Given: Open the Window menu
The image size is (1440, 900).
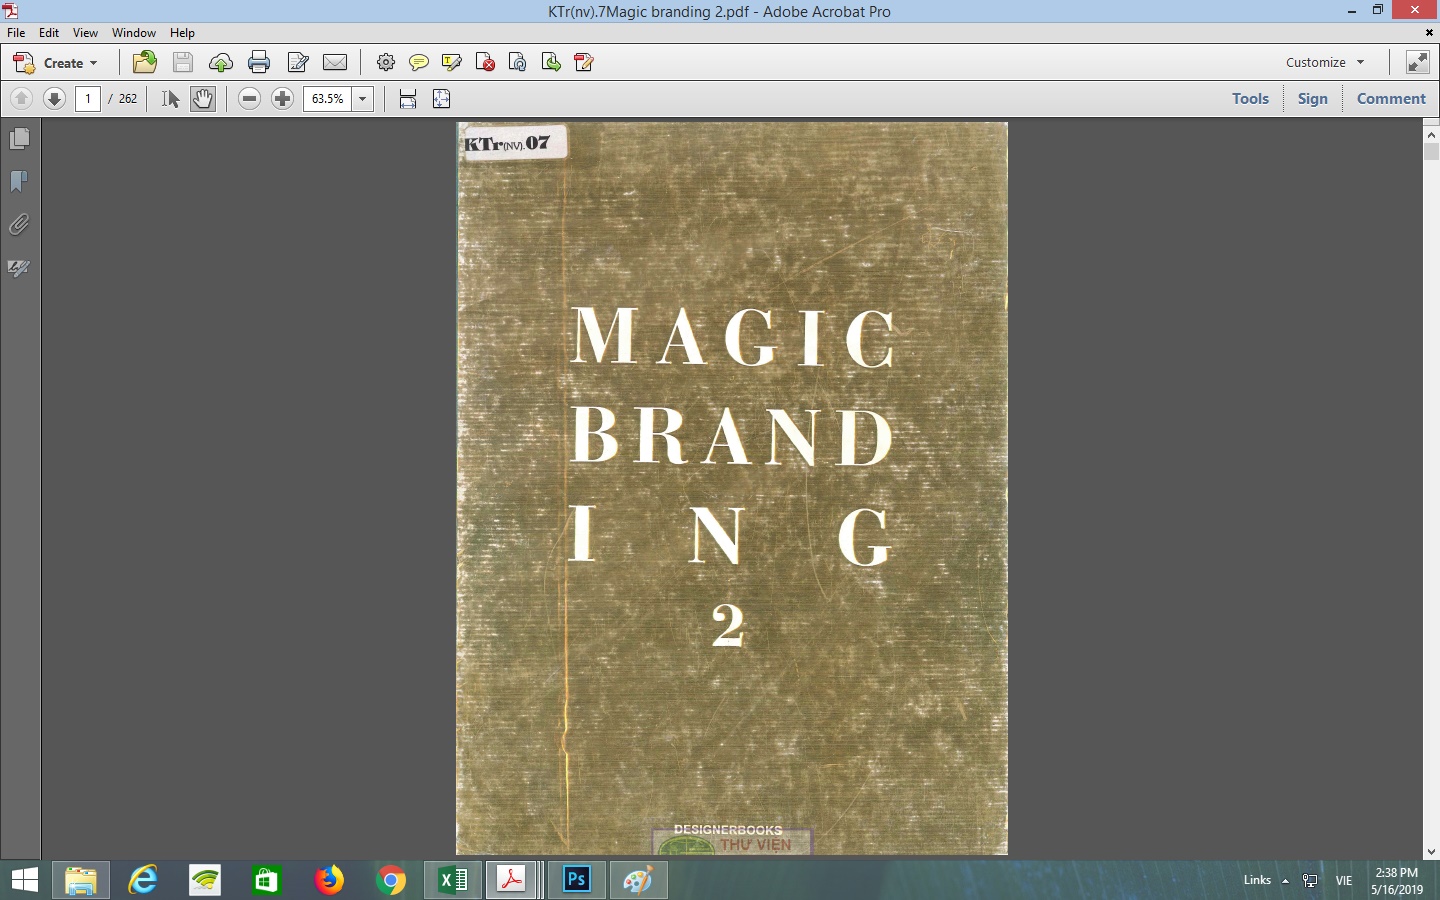Looking at the screenshot, I should (133, 32).
